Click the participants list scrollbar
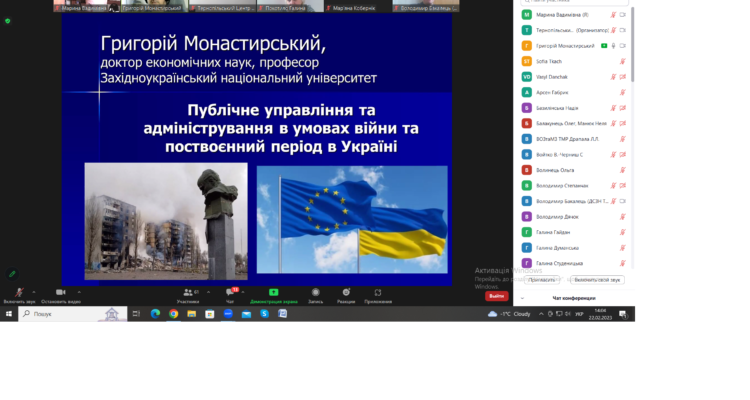750x400 pixels. (x=632, y=44)
